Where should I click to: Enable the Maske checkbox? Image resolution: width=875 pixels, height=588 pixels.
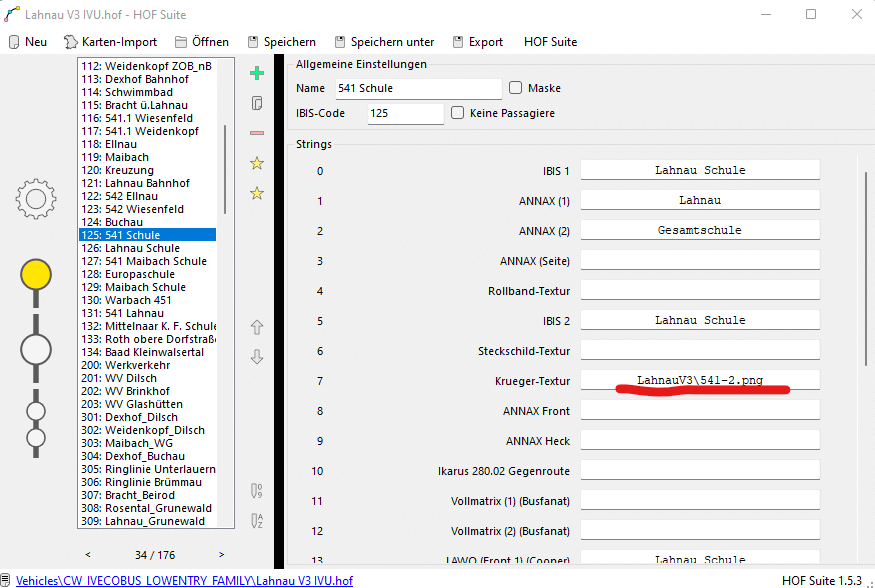(x=516, y=88)
